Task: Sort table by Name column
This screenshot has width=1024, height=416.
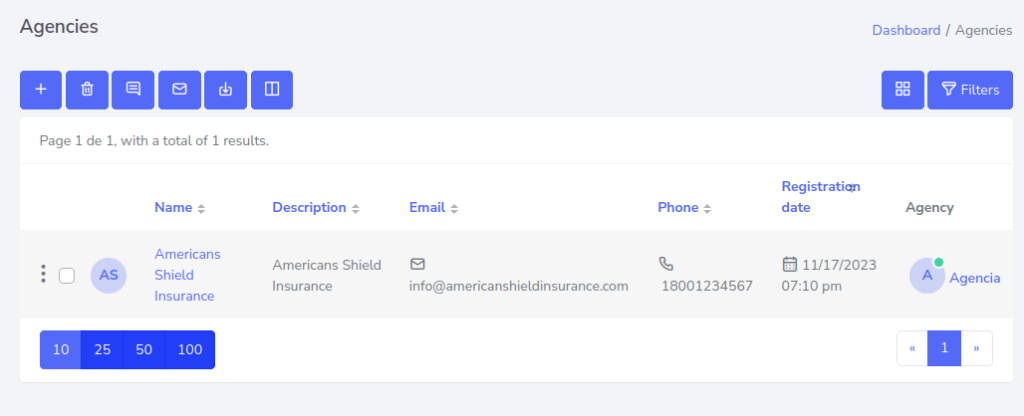Action: [x=179, y=208]
